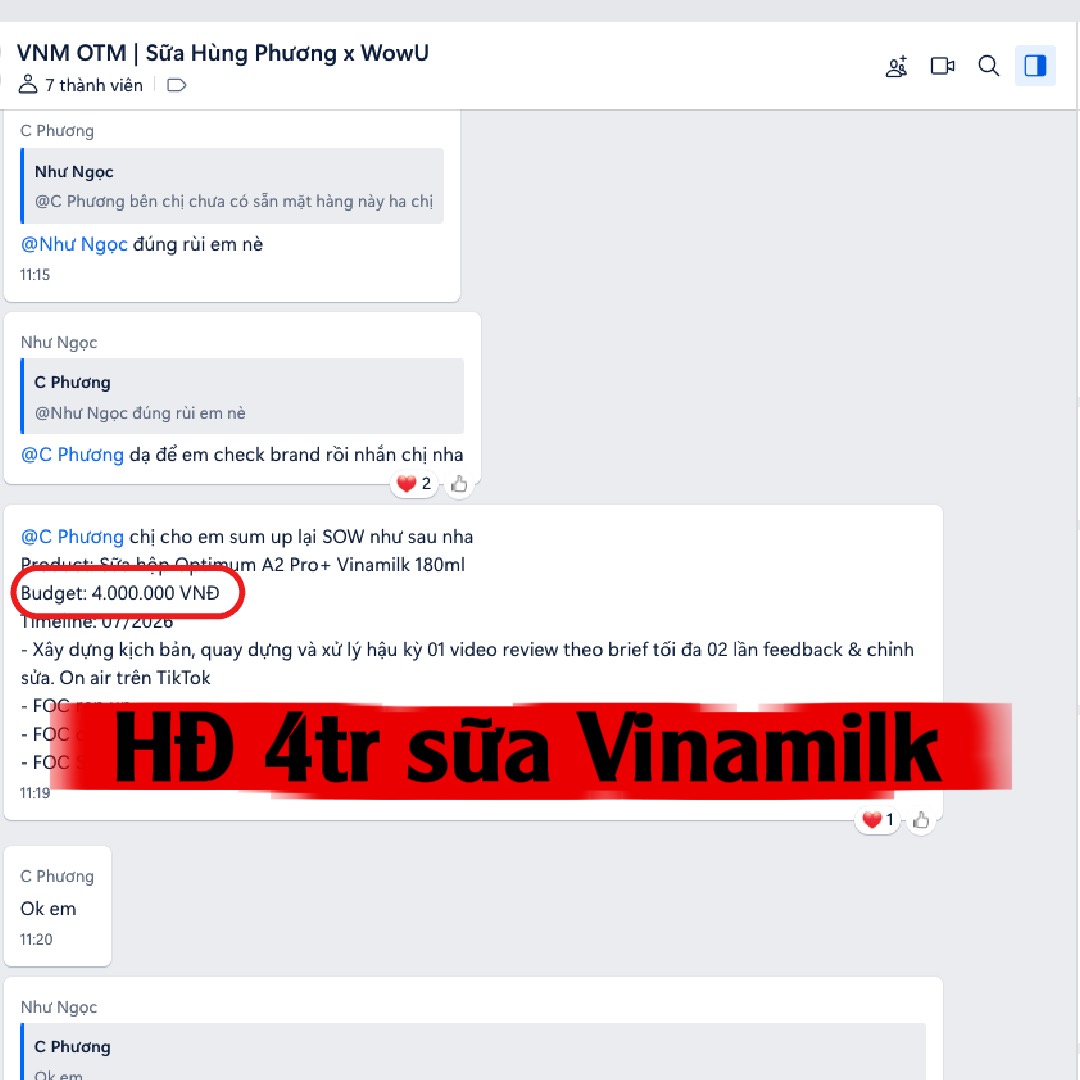Open the add member icon
The width and height of the screenshot is (1080, 1080).
pos(896,66)
